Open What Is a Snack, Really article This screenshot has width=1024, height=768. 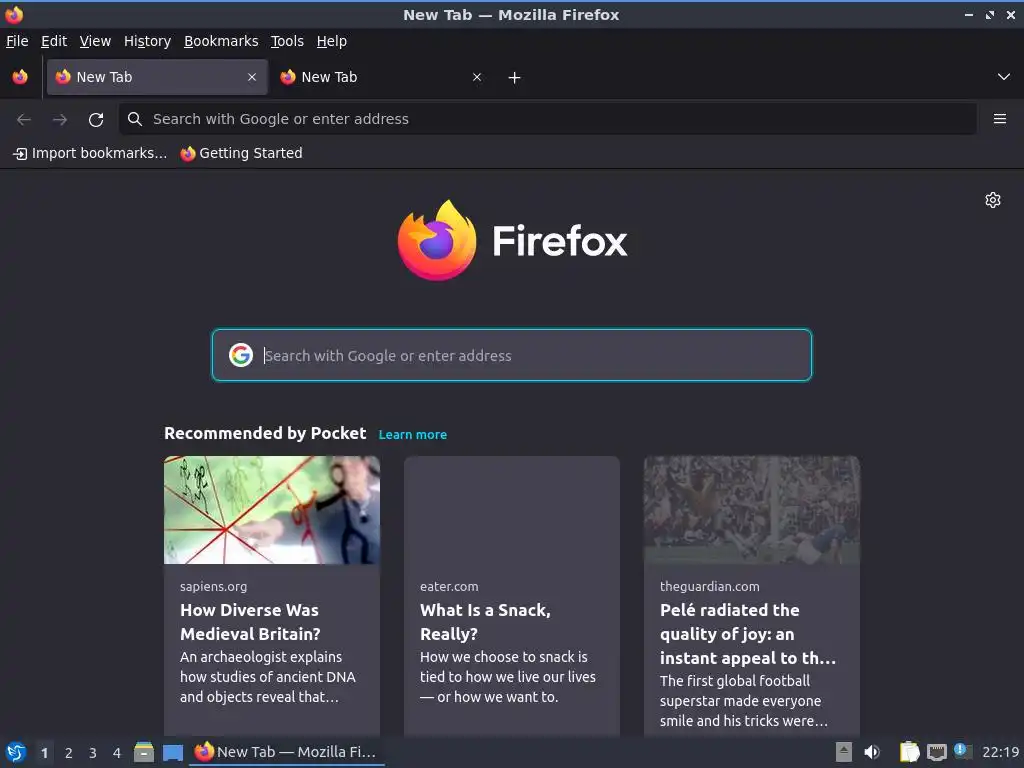click(485, 622)
